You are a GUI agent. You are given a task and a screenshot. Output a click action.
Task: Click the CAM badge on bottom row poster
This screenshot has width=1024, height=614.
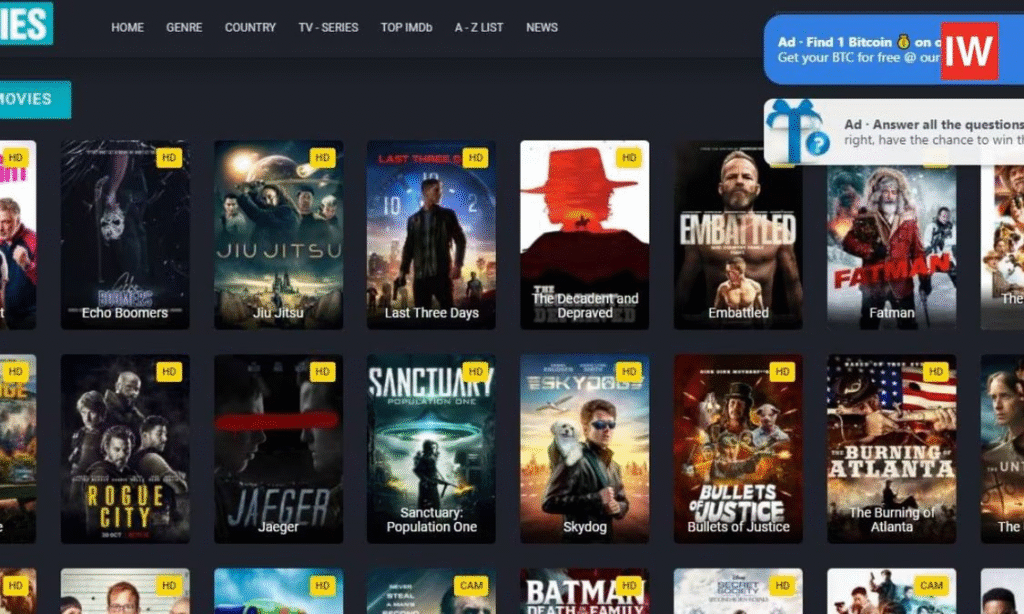click(x=470, y=585)
